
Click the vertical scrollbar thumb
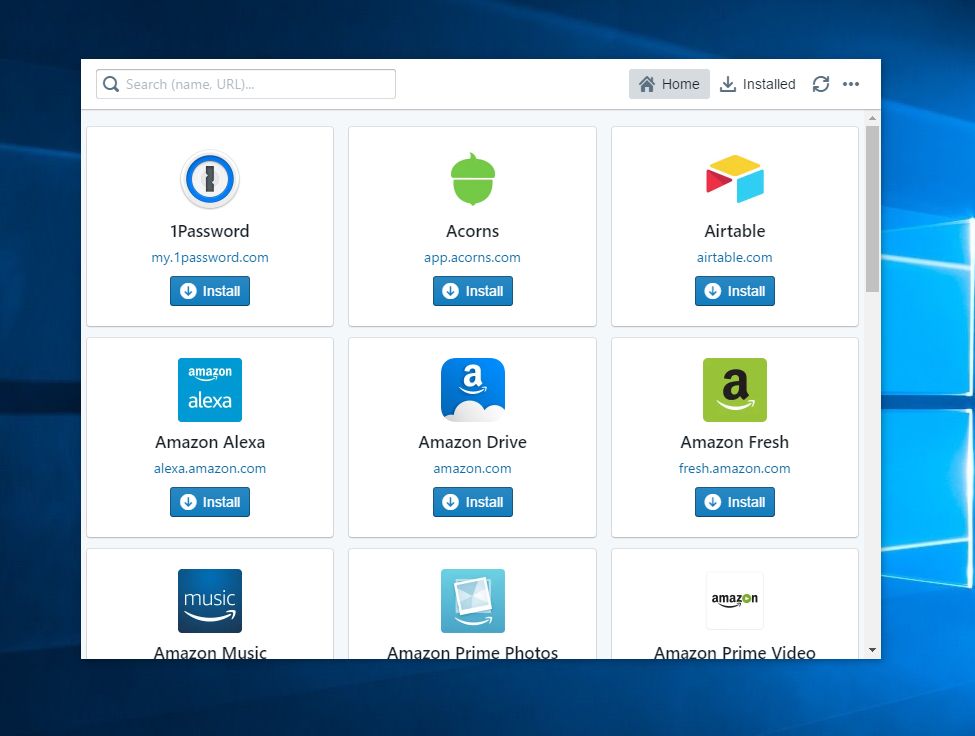[x=872, y=209]
